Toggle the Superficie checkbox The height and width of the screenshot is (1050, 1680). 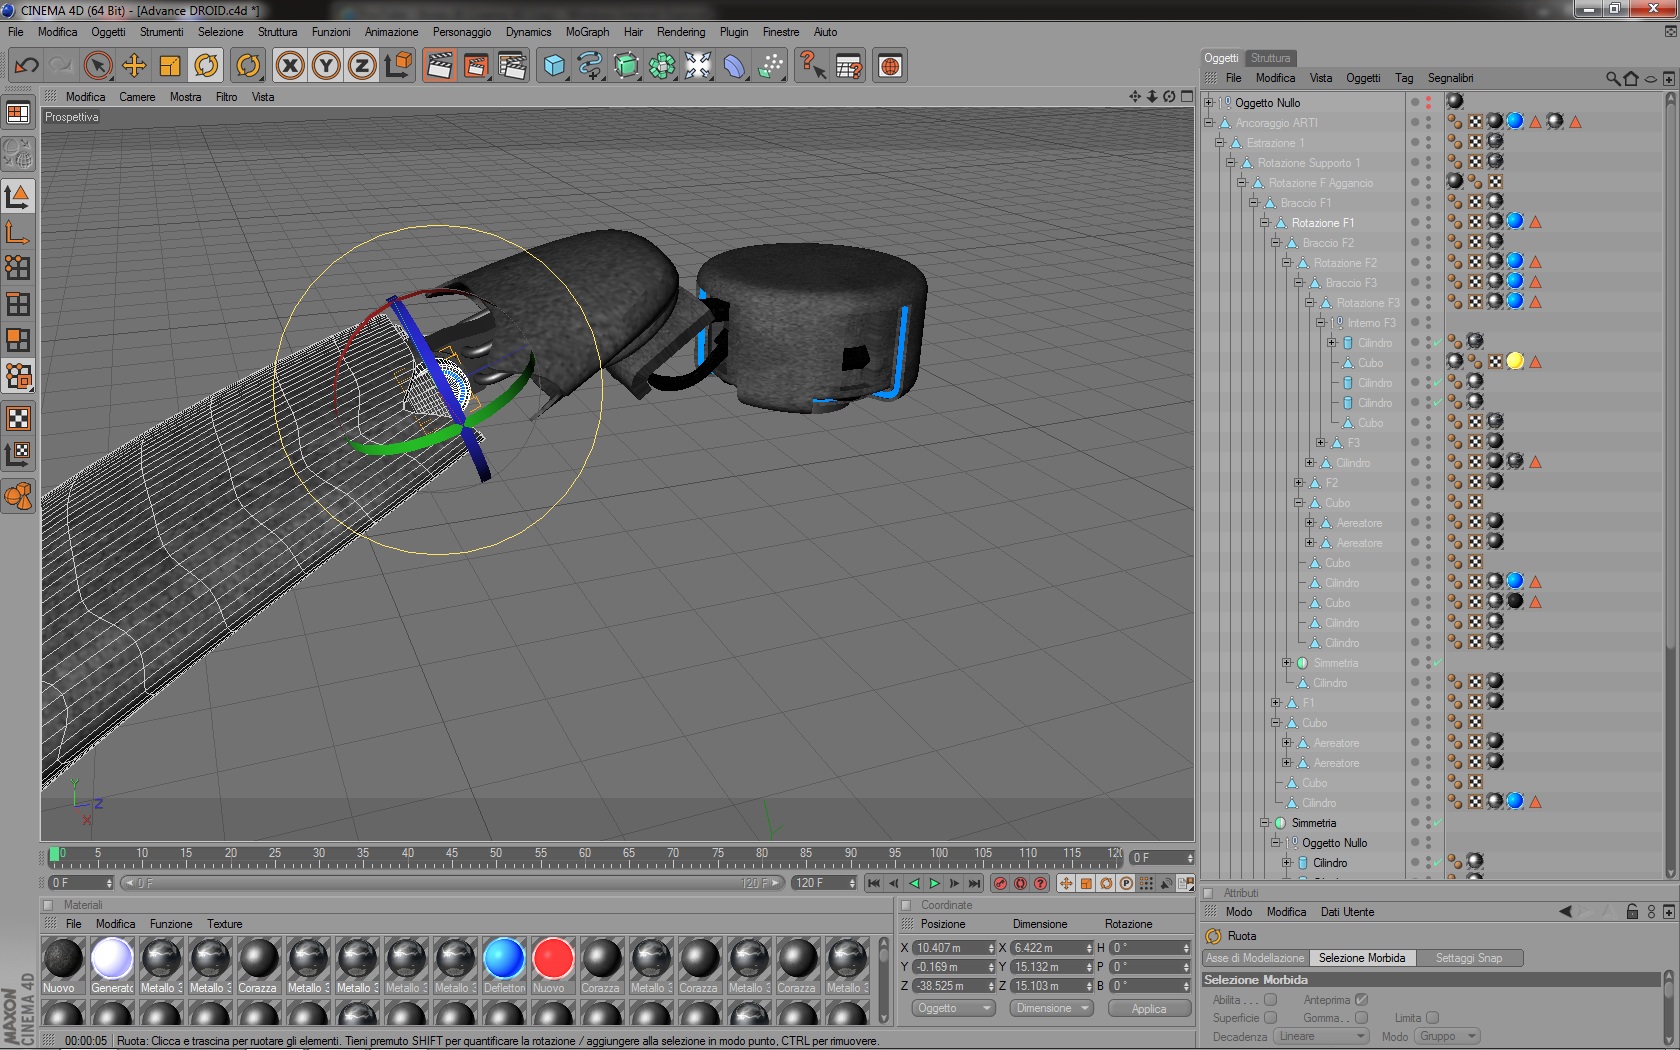pos(1270,1018)
